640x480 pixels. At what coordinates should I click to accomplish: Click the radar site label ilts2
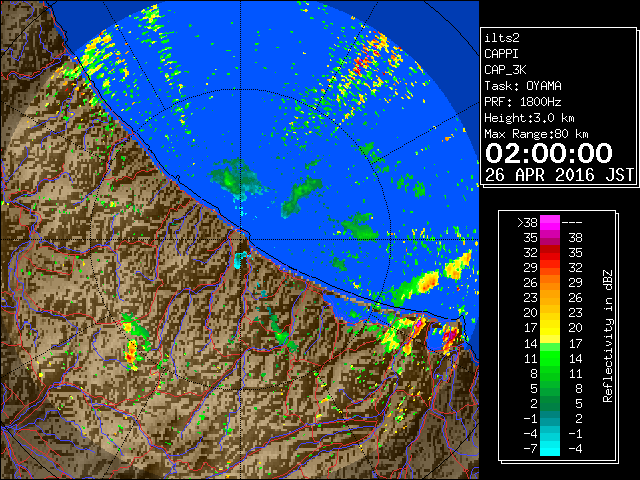click(502, 38)
